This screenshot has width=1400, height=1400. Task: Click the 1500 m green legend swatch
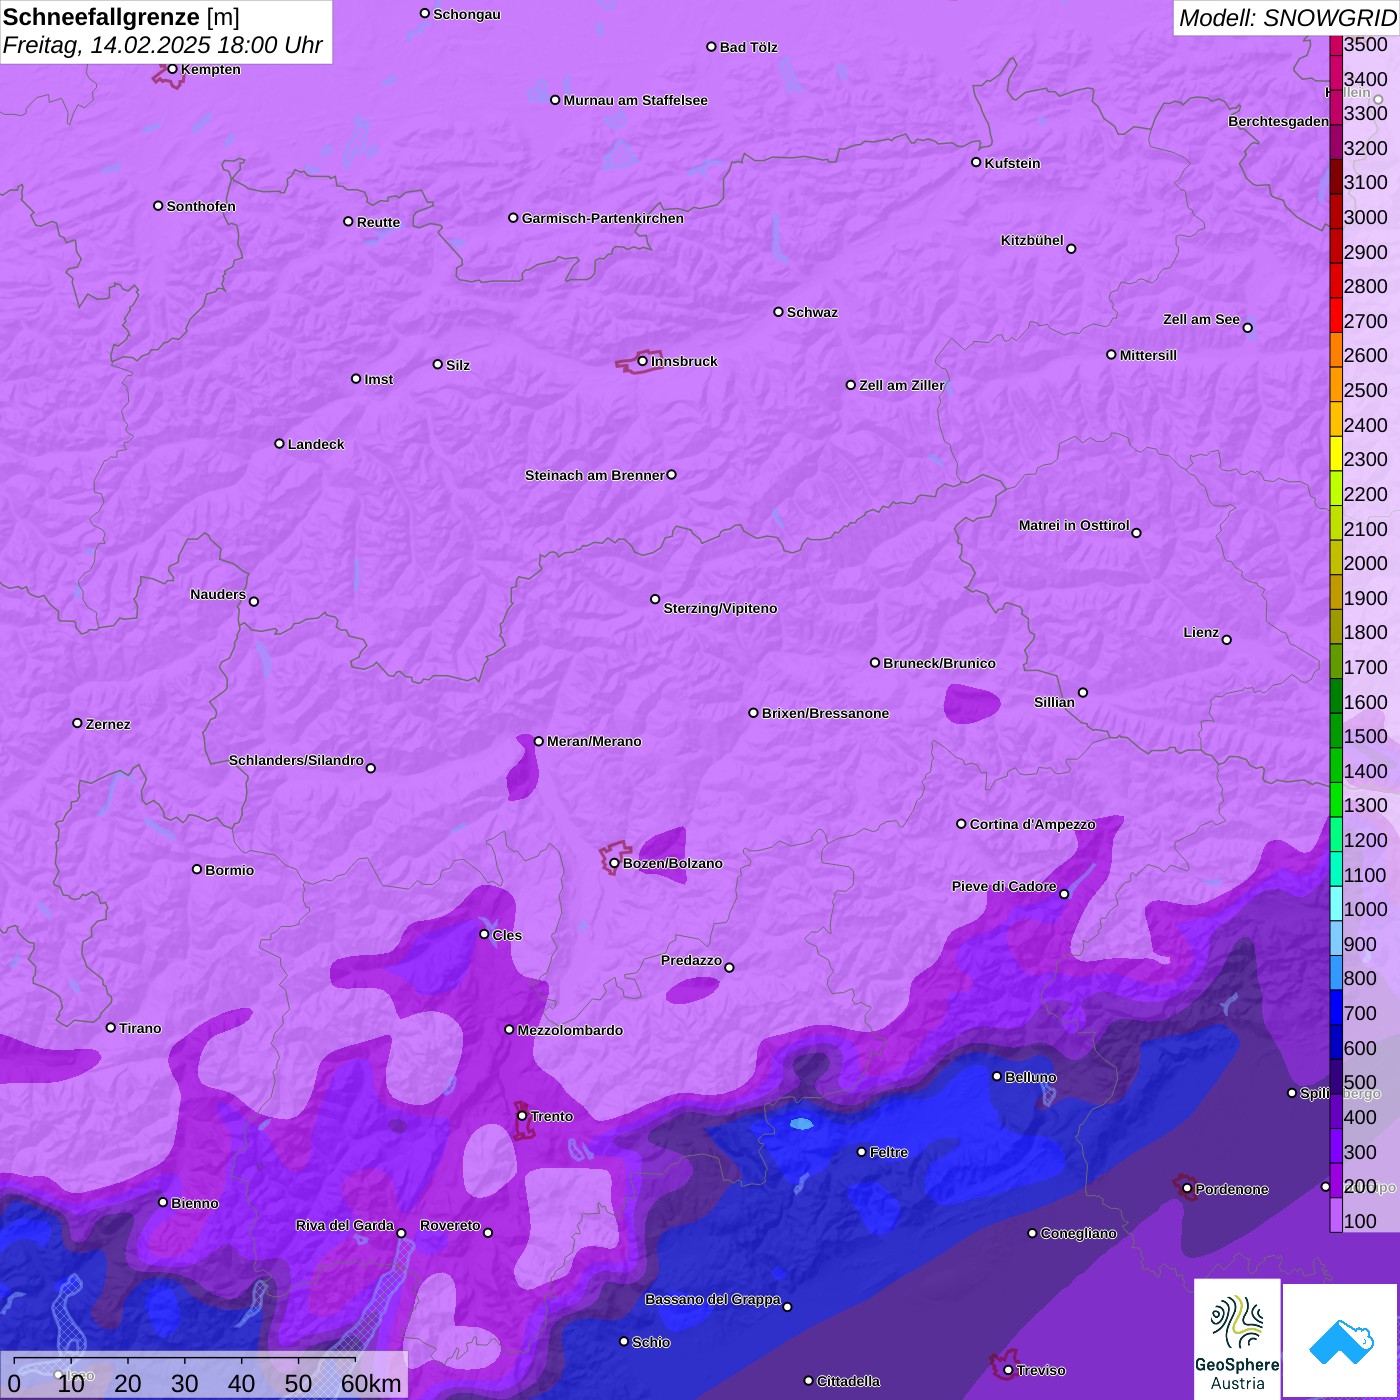coord(1336,730)
